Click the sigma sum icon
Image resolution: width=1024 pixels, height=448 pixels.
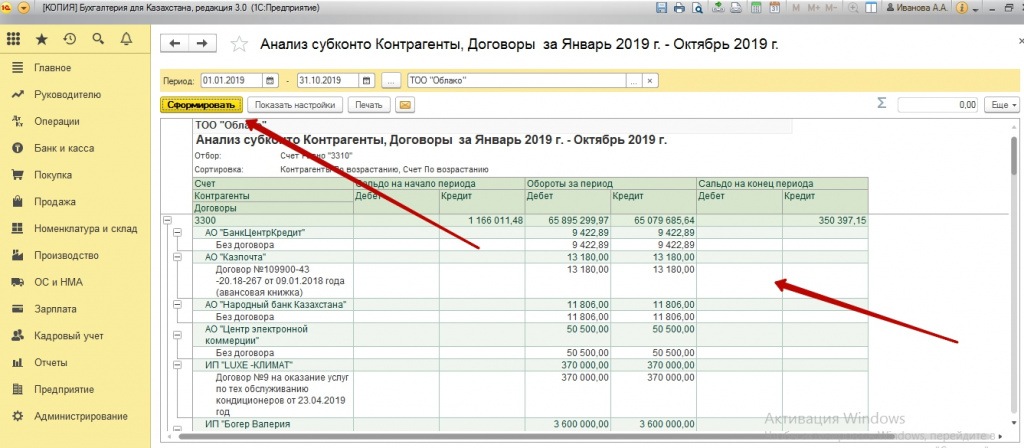pos(882,103)
